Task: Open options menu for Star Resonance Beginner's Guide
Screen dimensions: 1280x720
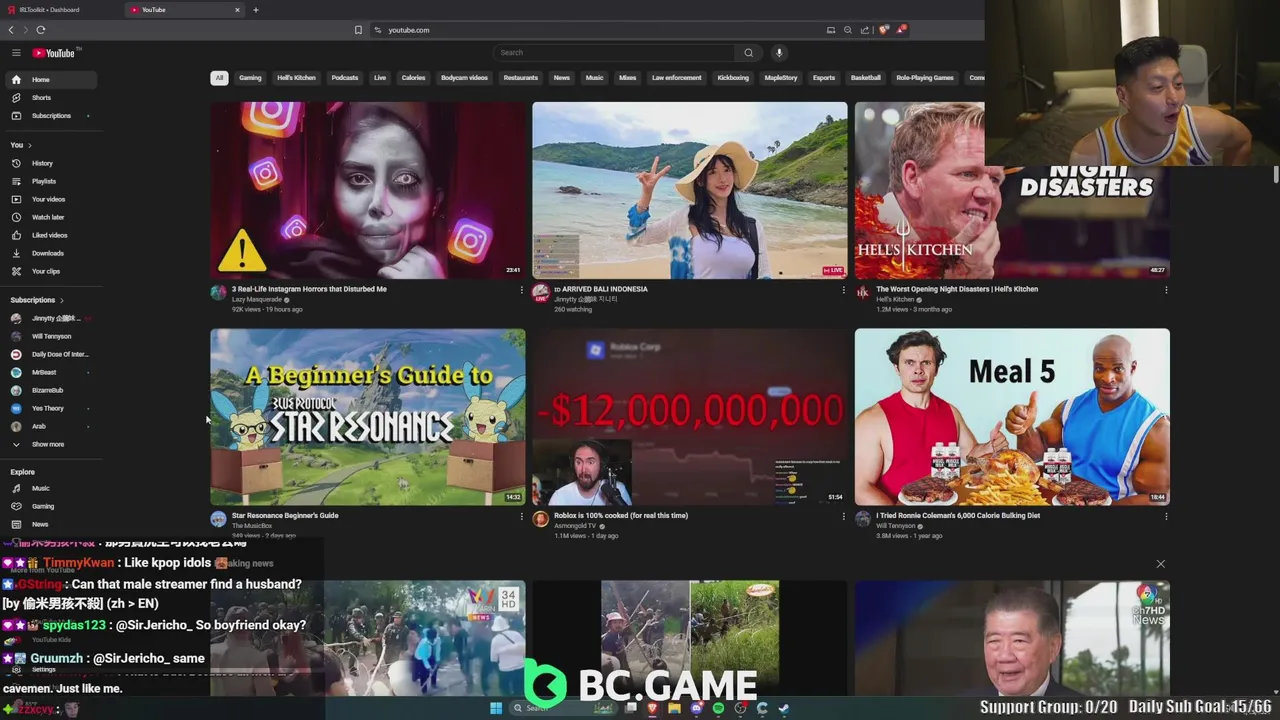Action: [521, 517]
